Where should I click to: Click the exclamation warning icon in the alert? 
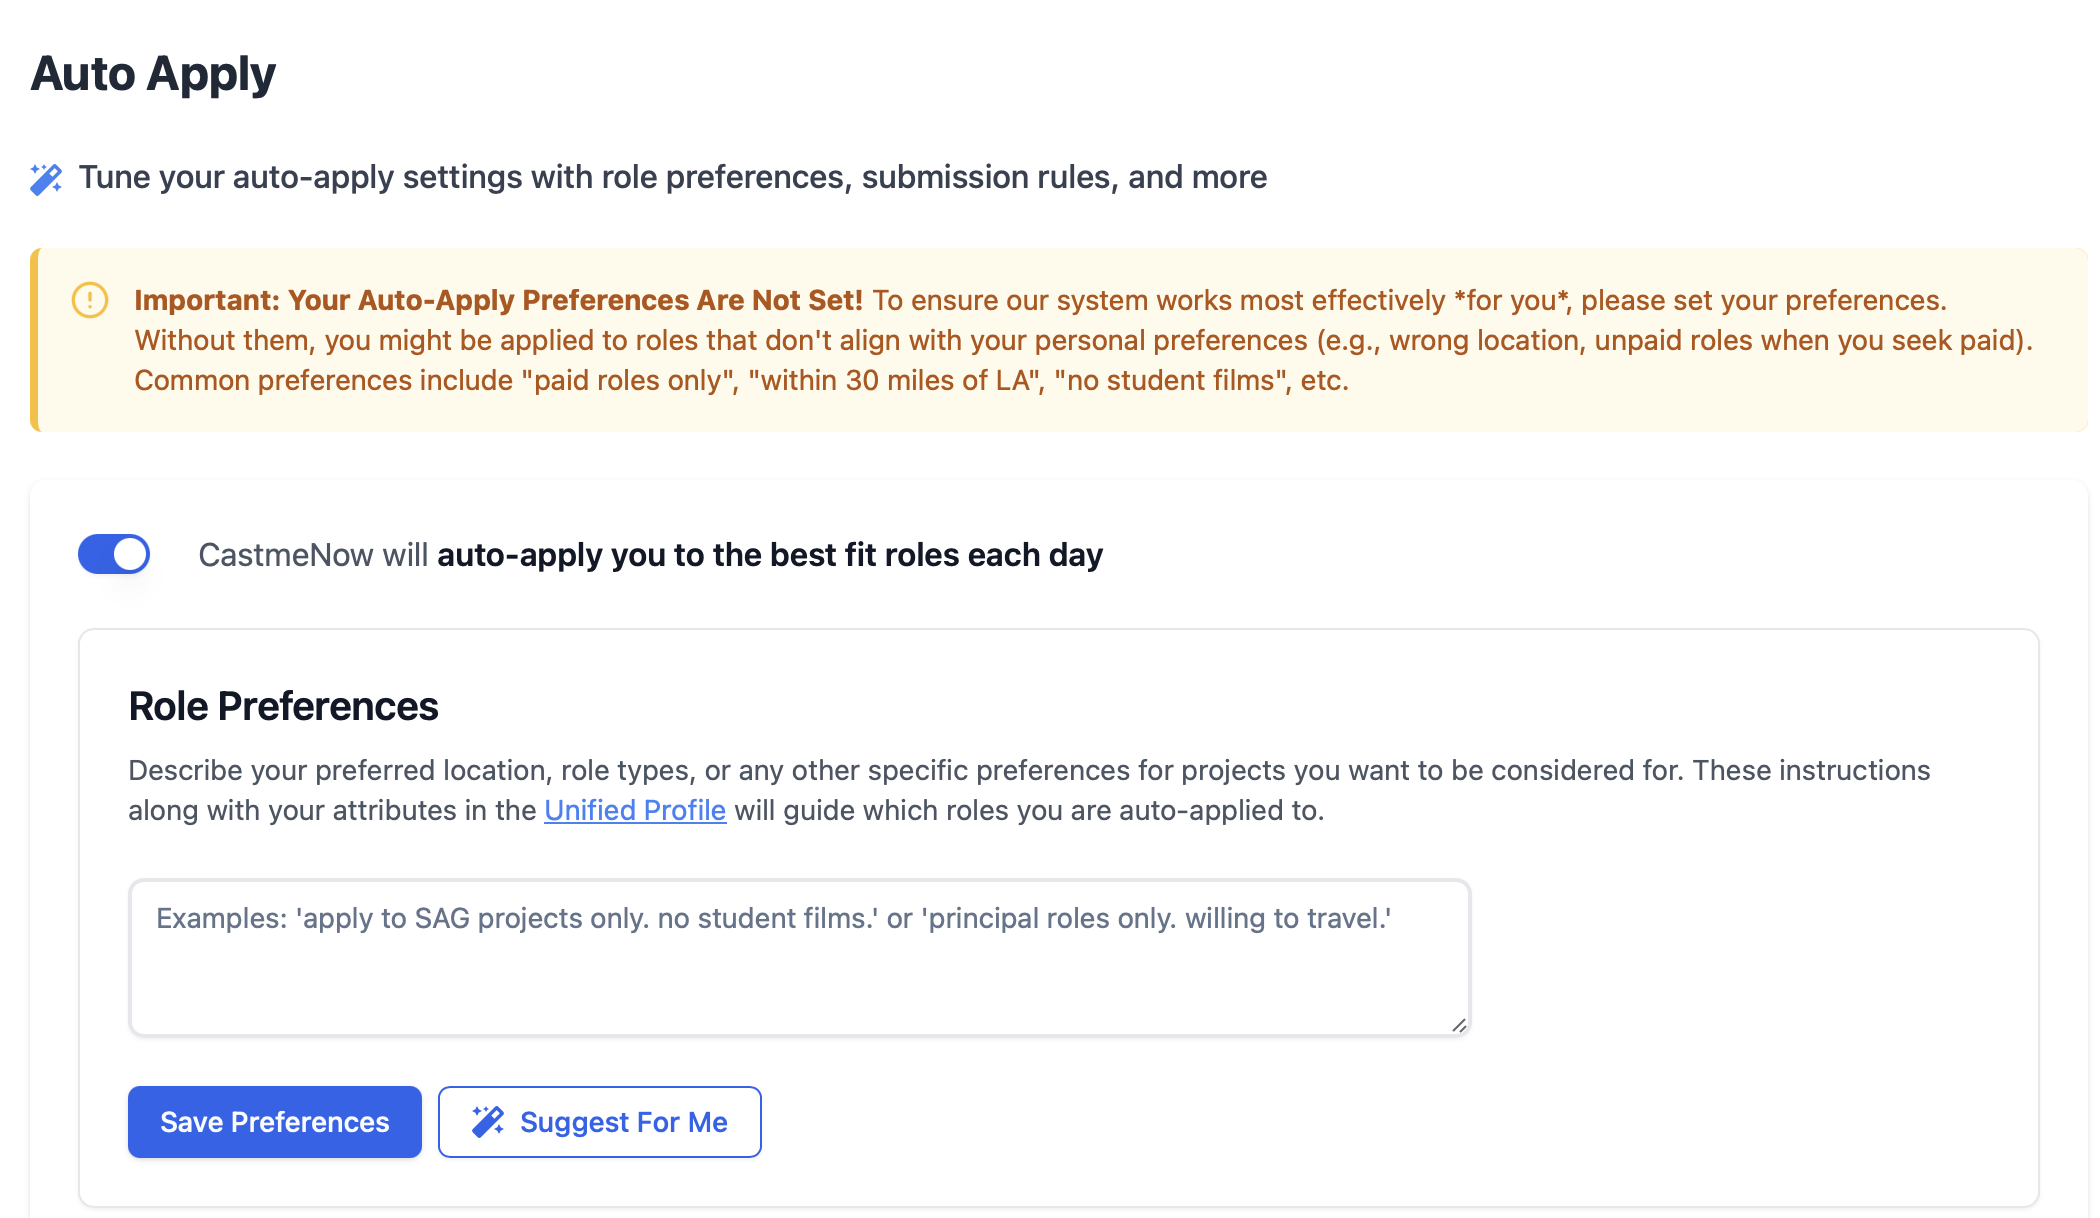coord(90,300)
